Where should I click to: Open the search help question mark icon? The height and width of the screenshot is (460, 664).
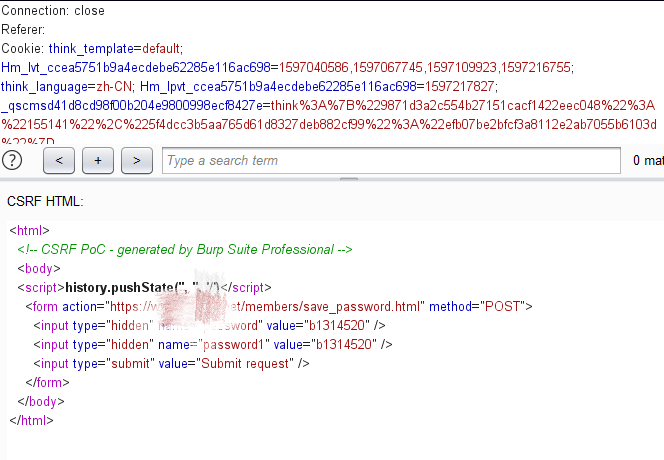[x=12, y=161]
